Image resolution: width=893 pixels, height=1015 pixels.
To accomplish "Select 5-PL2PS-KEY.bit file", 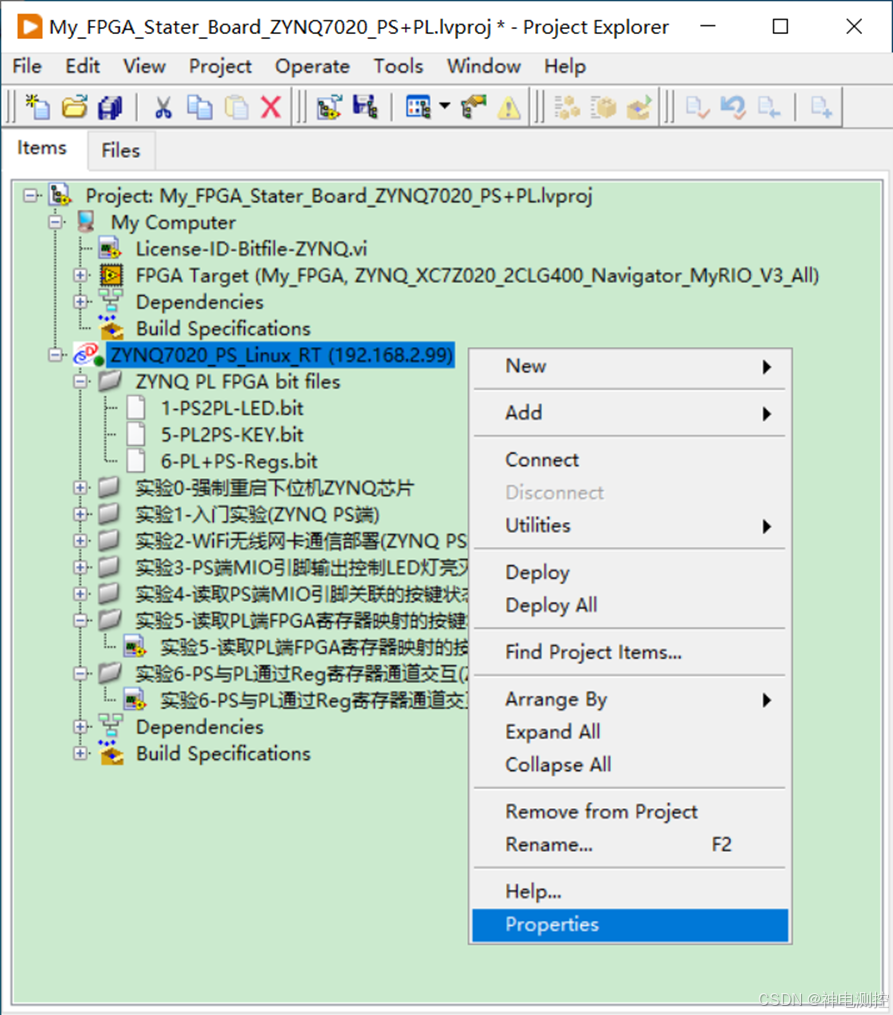I will point(232,434).
